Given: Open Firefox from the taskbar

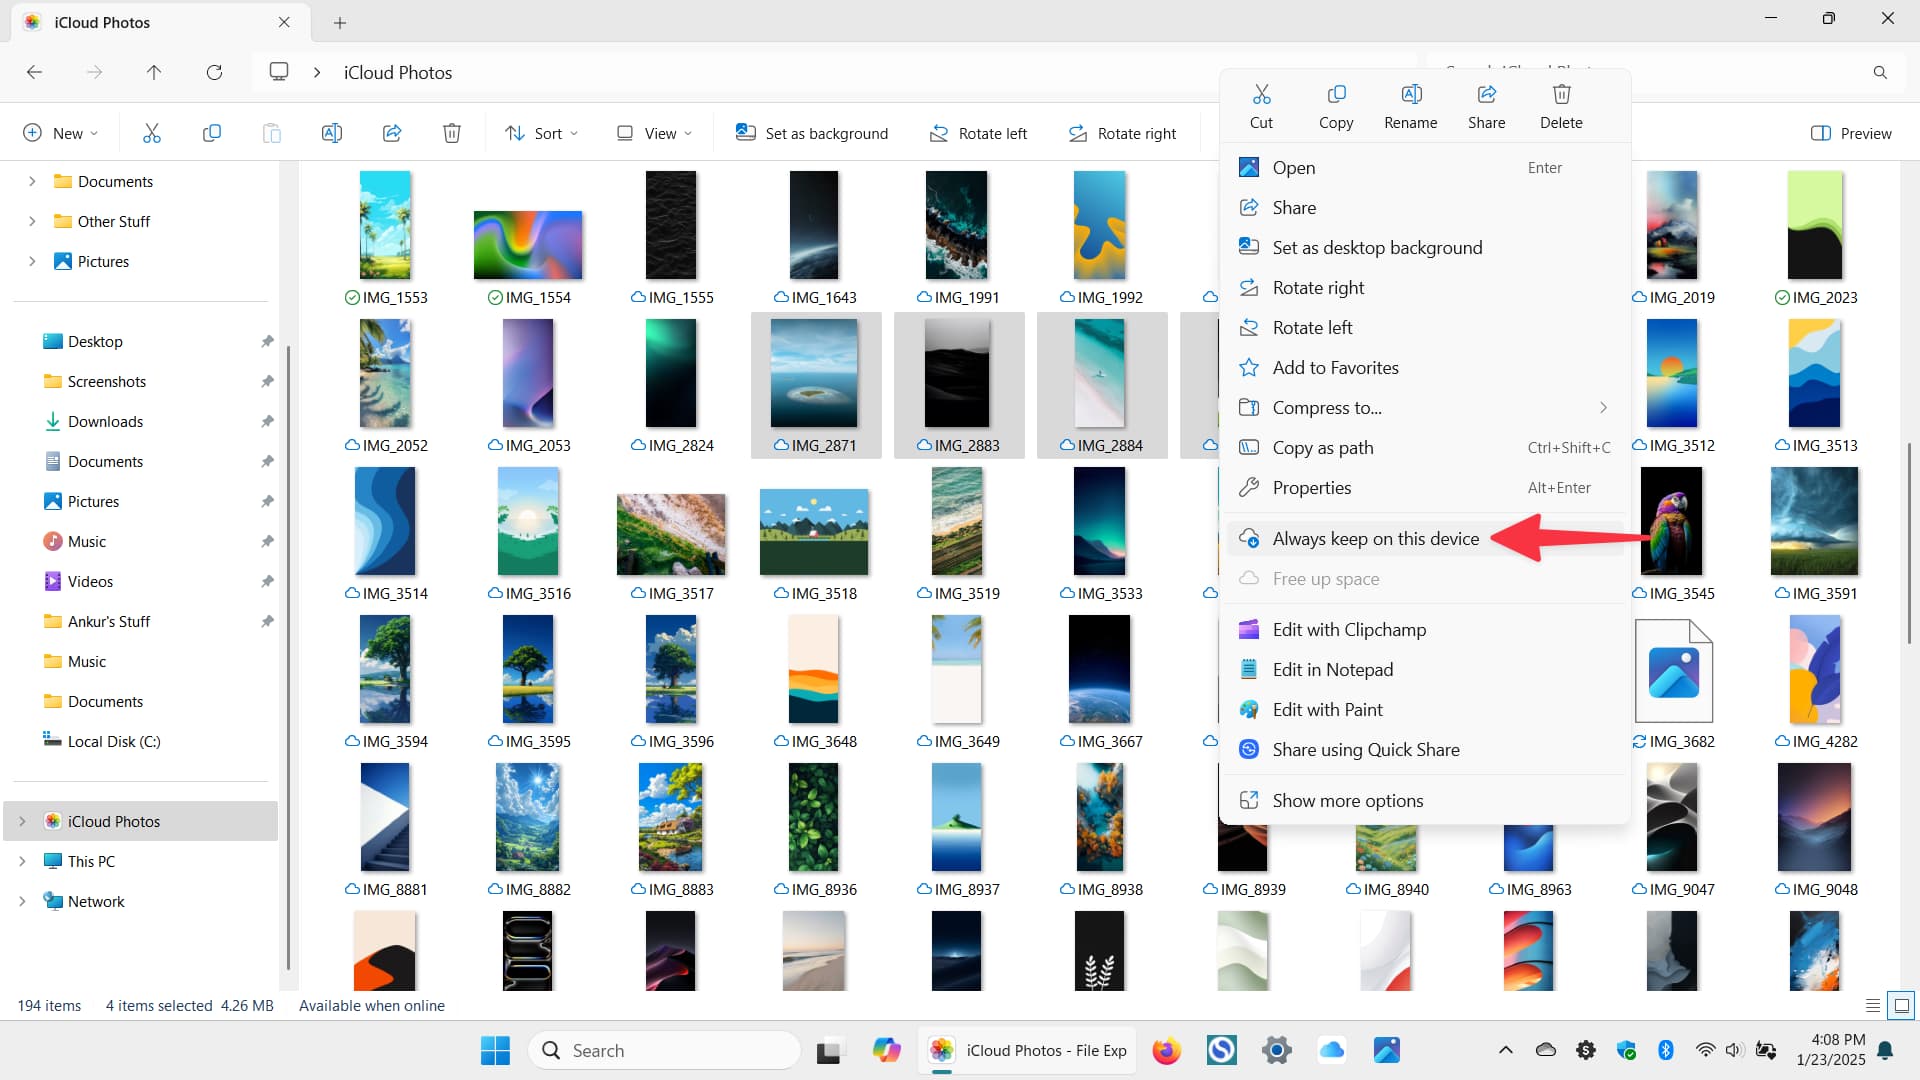Looking at the screenshot, I should point(1166,1050).
